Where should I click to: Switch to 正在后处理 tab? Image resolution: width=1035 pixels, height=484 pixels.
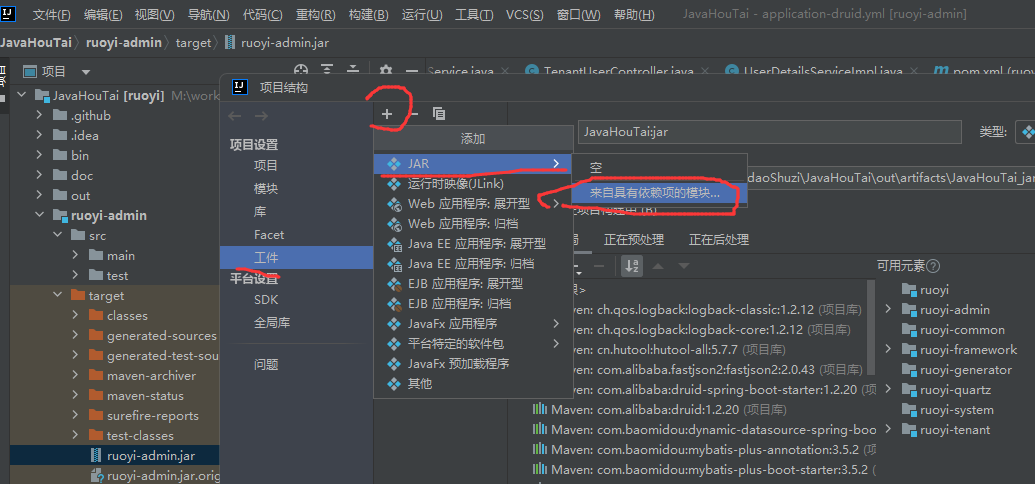(719, 240)
